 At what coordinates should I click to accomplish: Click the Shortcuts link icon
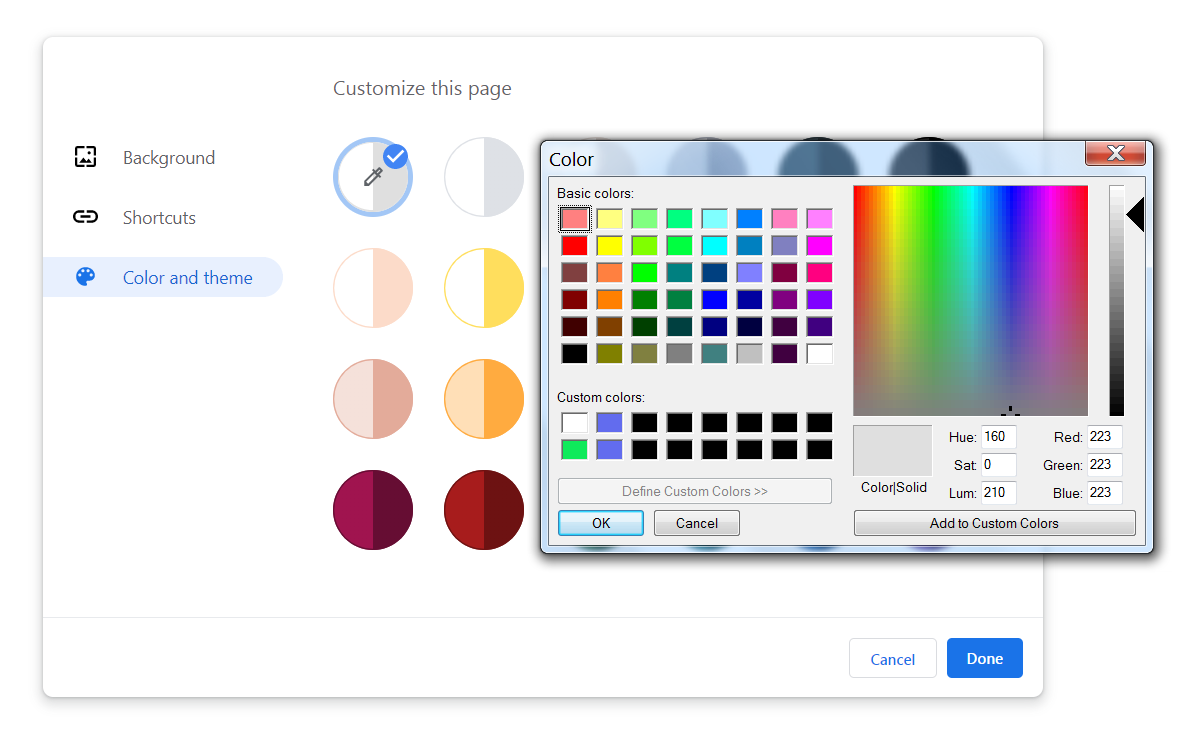(85, 217)
